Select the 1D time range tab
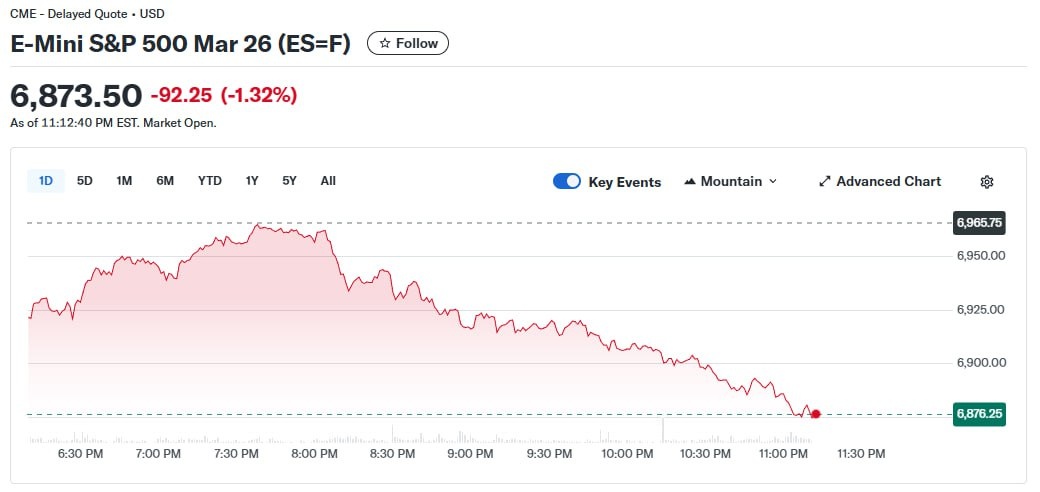Image resolution: width=1040 pixels, height=492 pixels. point(46,181)
